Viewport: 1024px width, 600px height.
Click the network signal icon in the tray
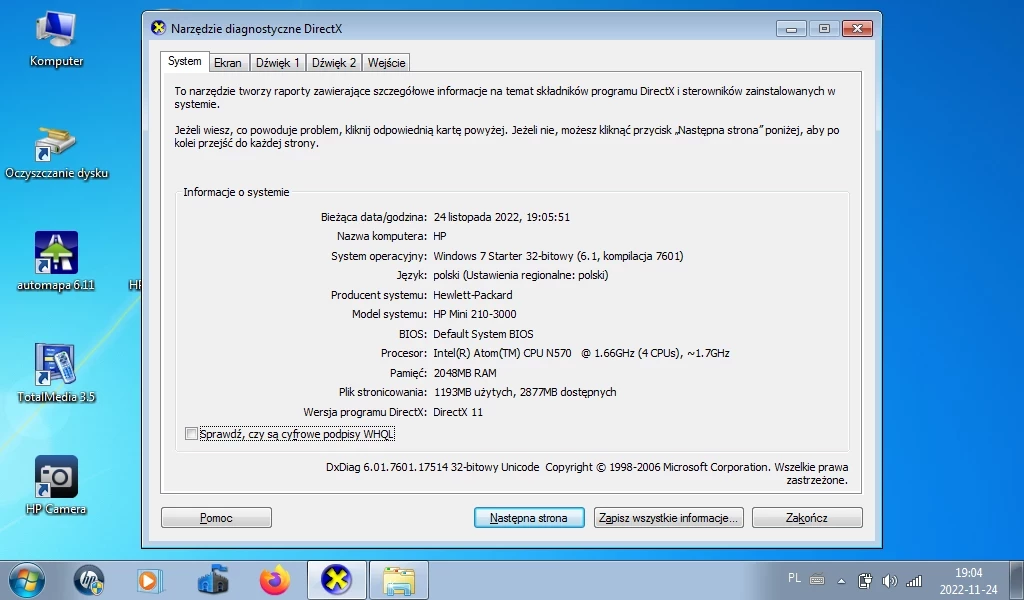[913, 580]
